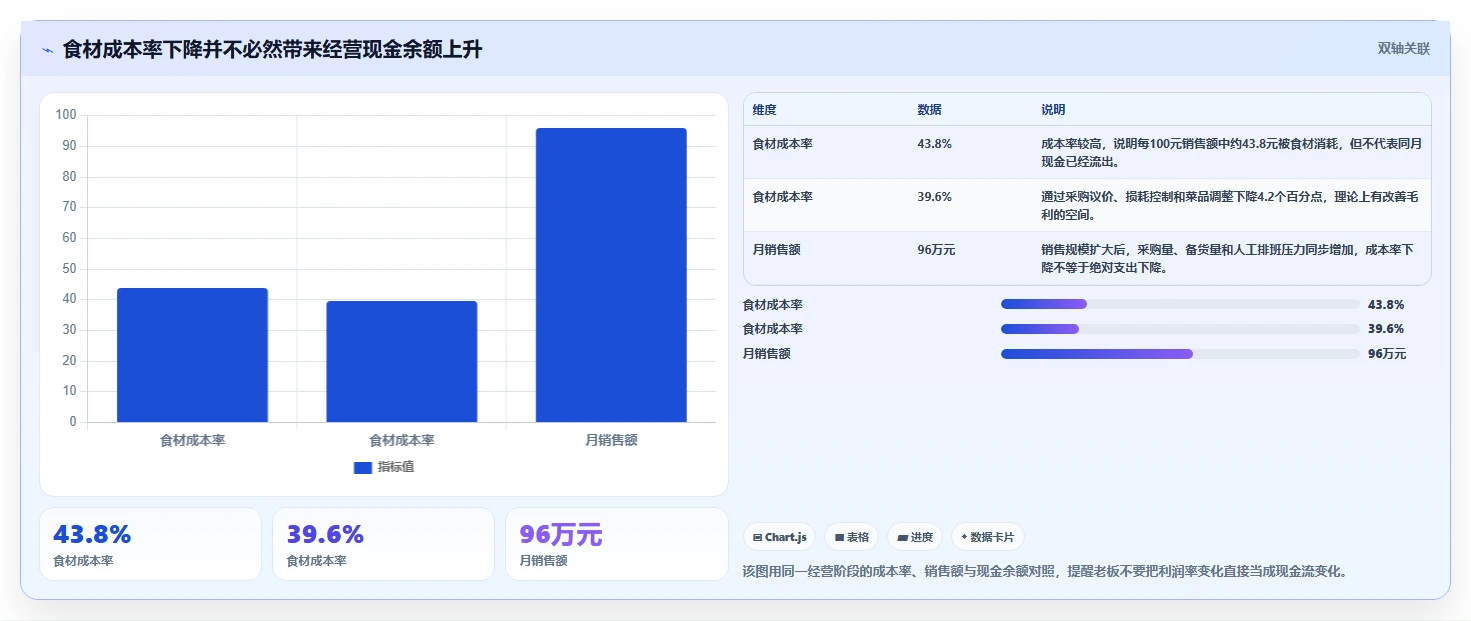The image size is (1471, 621).
Task: Click the description starting 销售规模扩大后
Action: (1227, 258)
